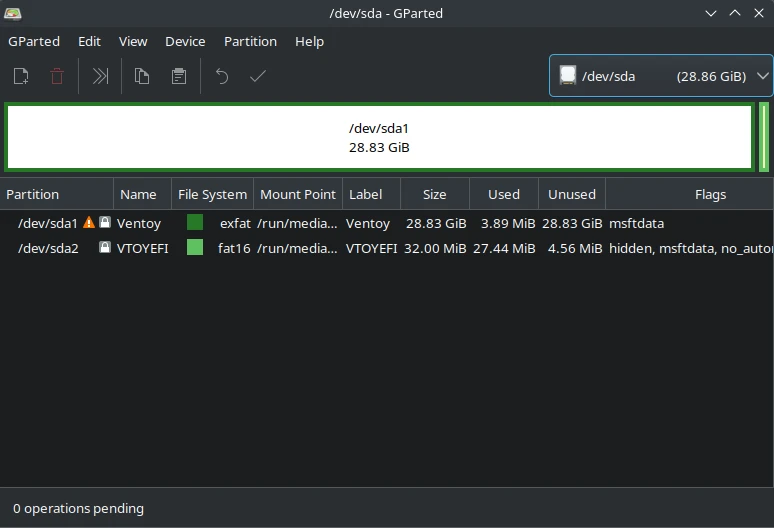Click the red Delete partition trash icon
The height and width of the screenshot is (528, 774).
click(57, 76)
